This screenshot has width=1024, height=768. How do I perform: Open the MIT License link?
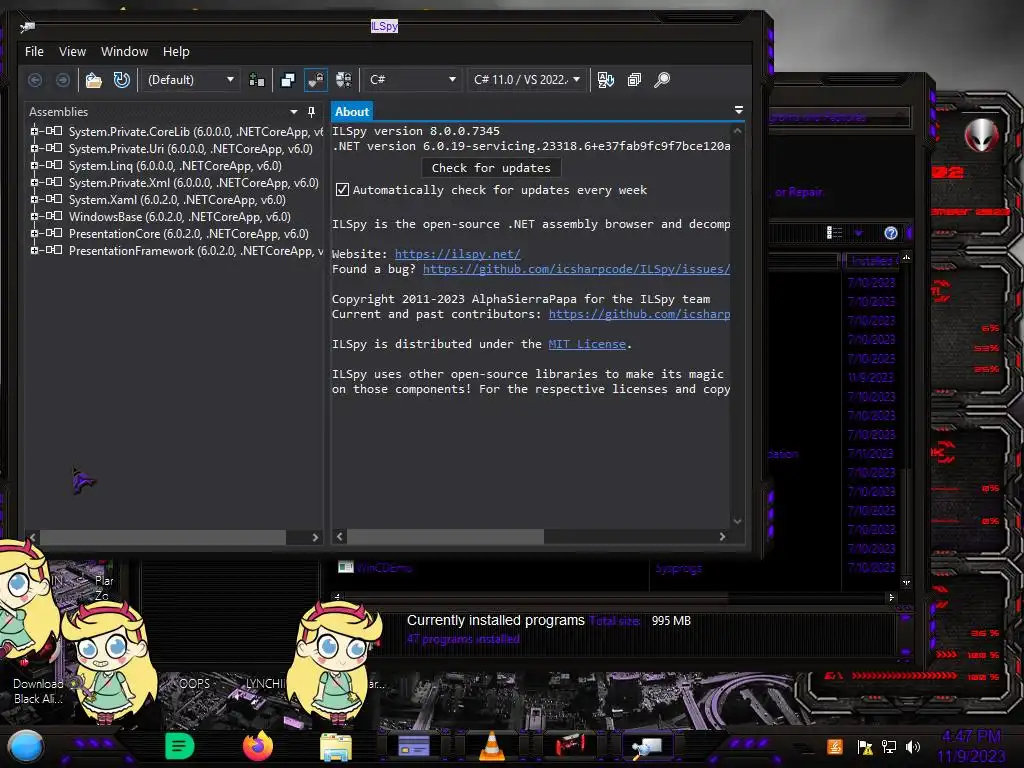[x=587, y=344]
